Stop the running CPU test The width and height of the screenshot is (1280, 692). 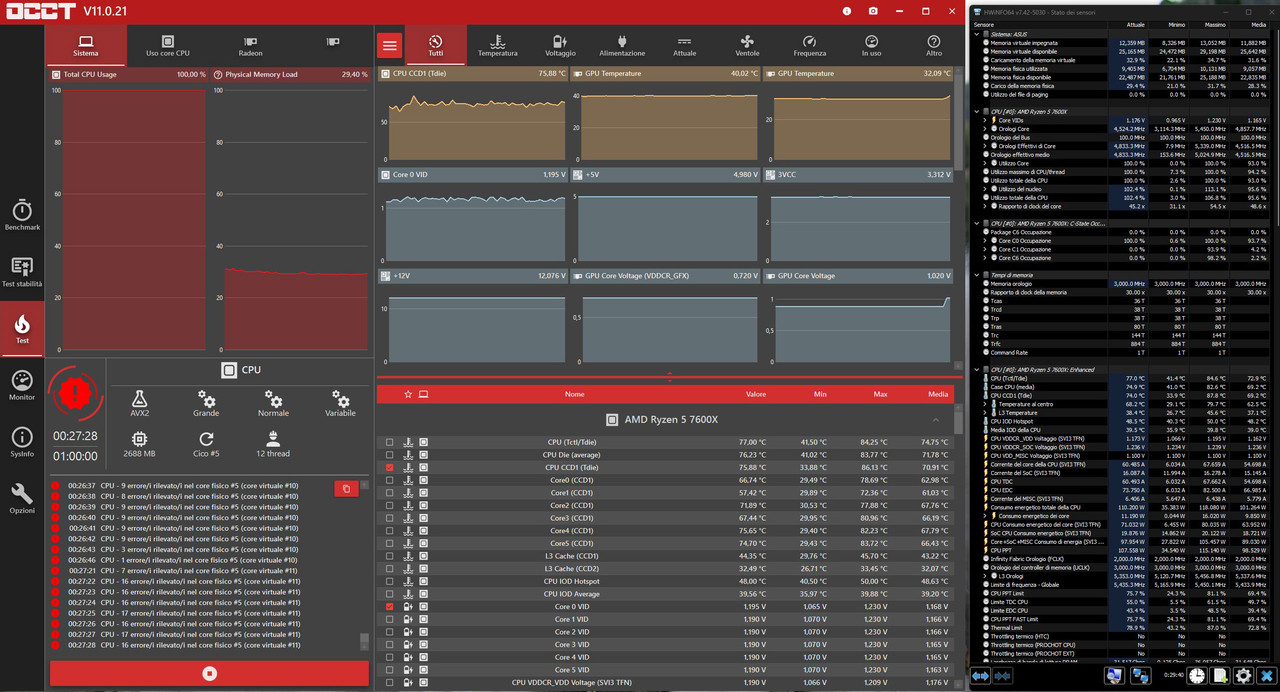[x=209, y=674]
